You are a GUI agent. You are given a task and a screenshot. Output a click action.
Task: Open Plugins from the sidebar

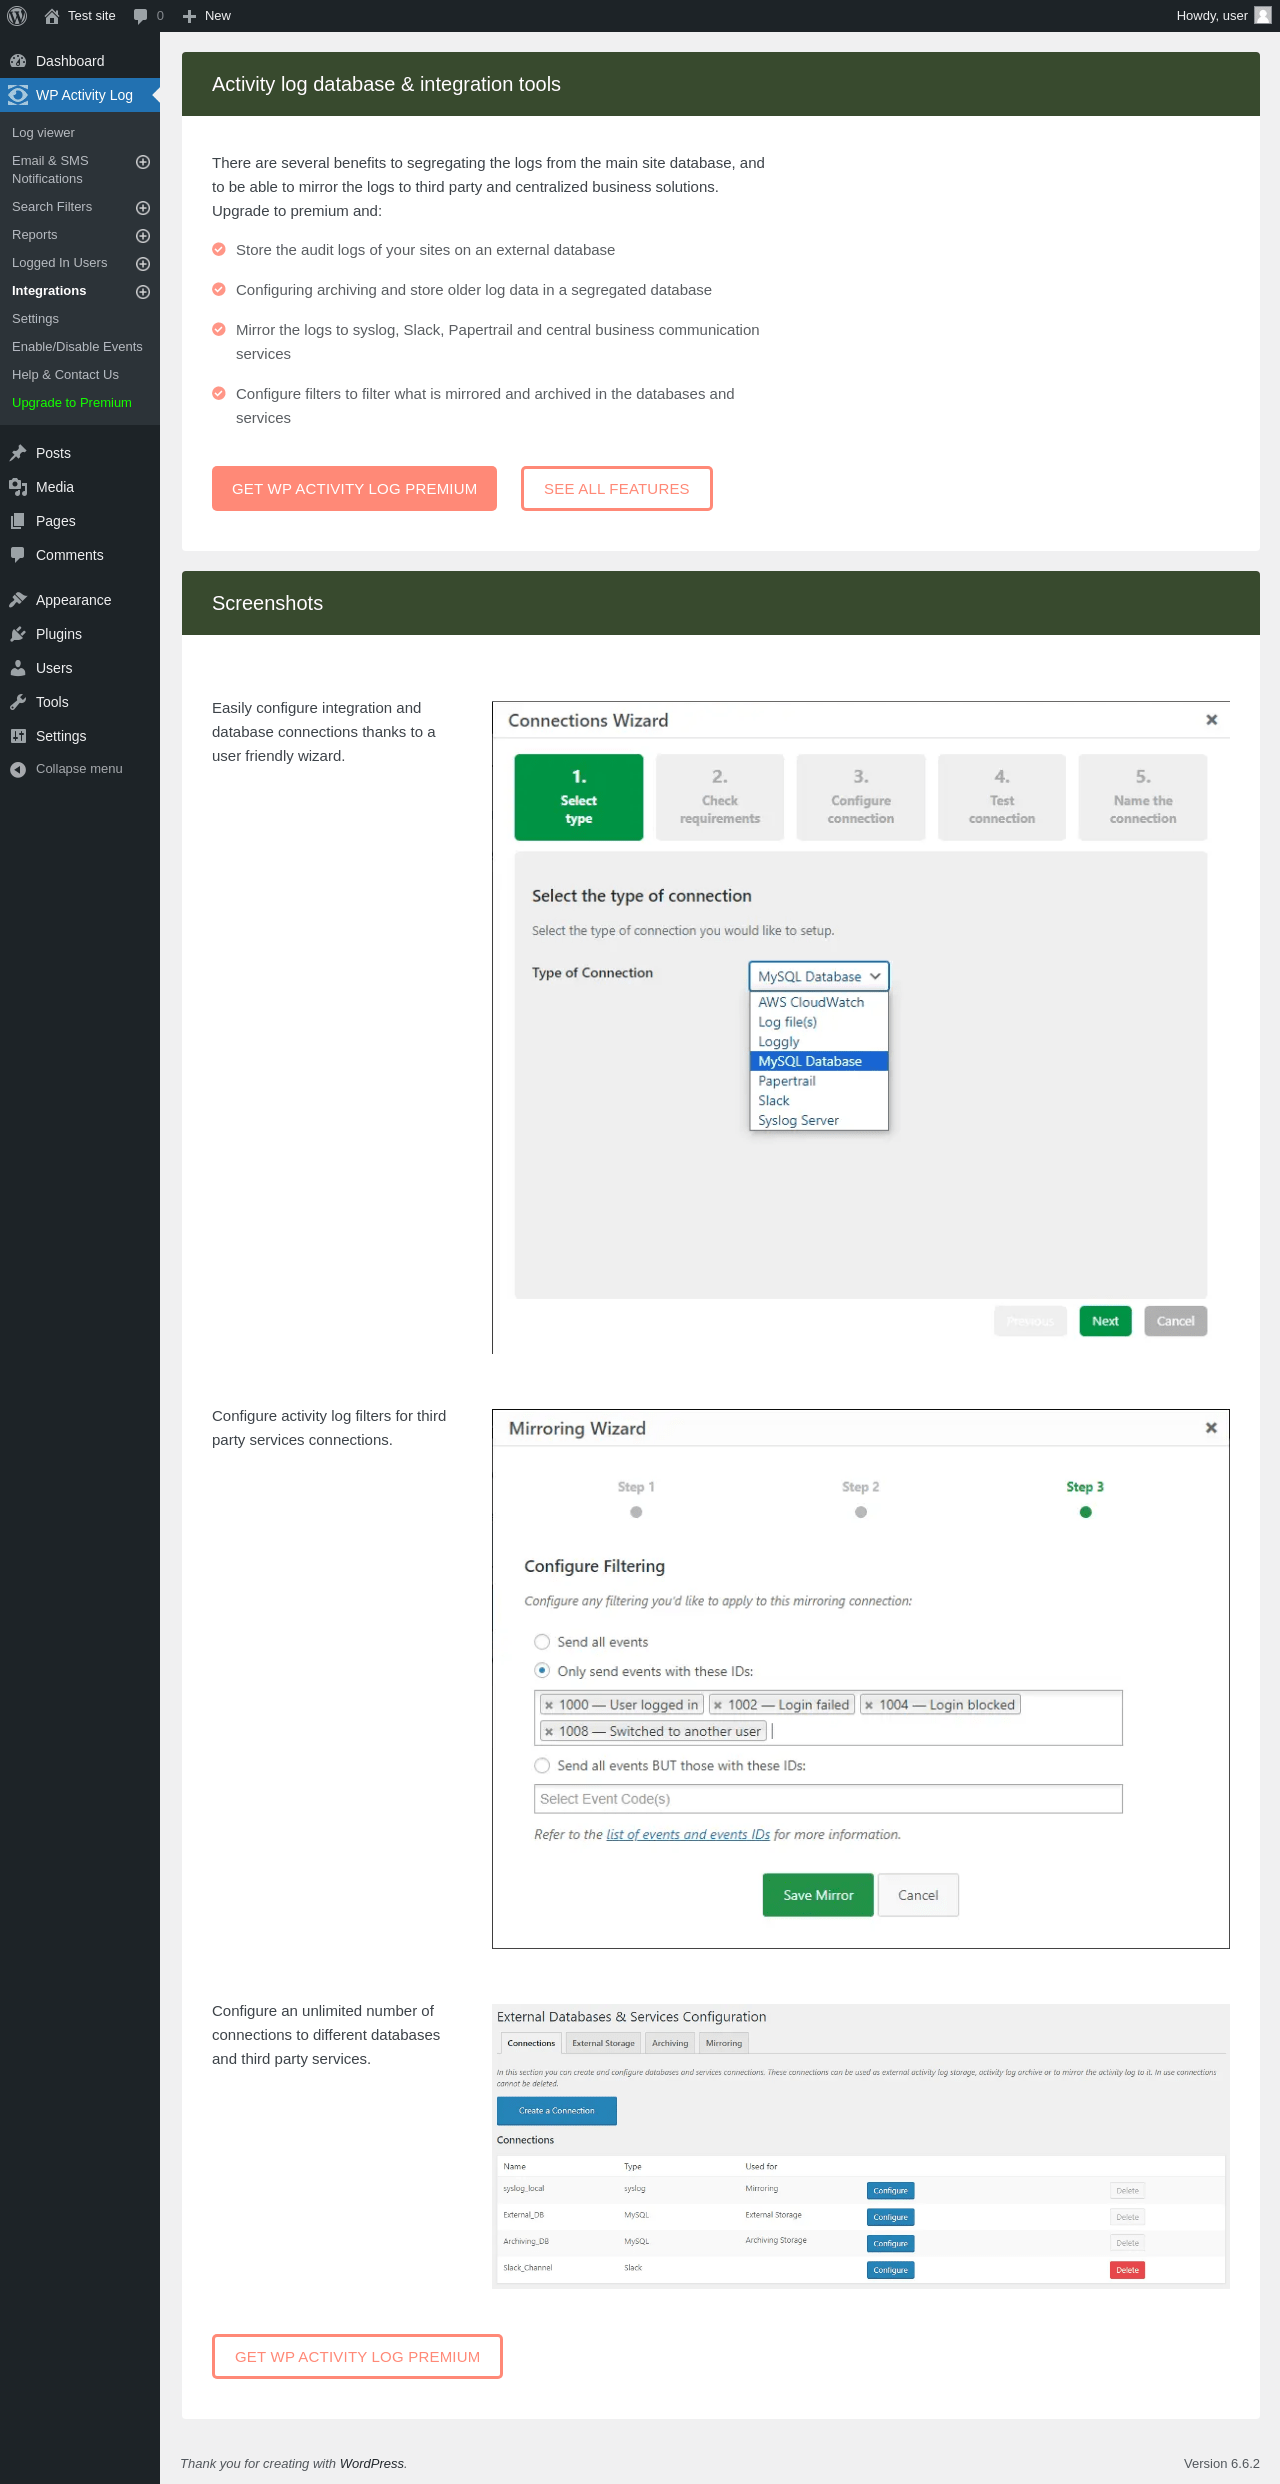58,634
